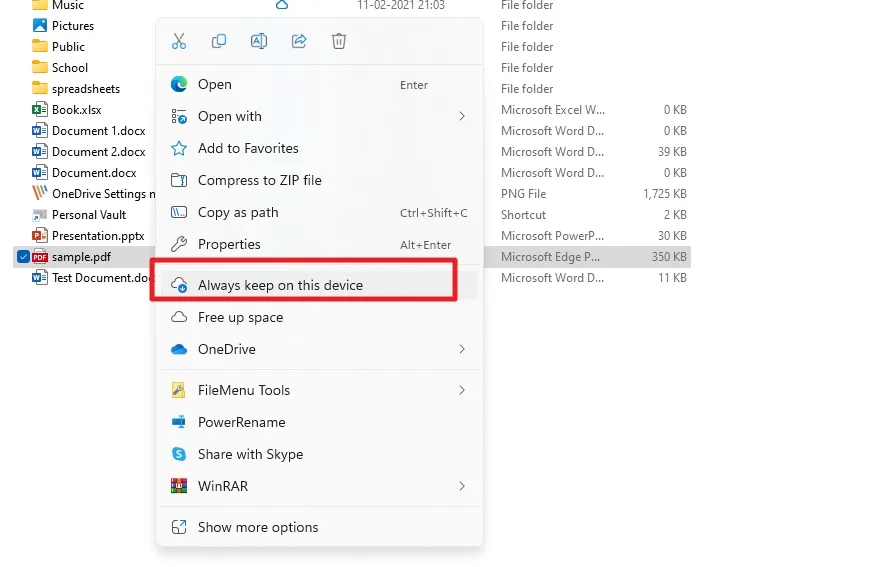This screenshot has height=567, width=876.
Task: Click the Rename icon in context menu
Action: tap(259, 41)
